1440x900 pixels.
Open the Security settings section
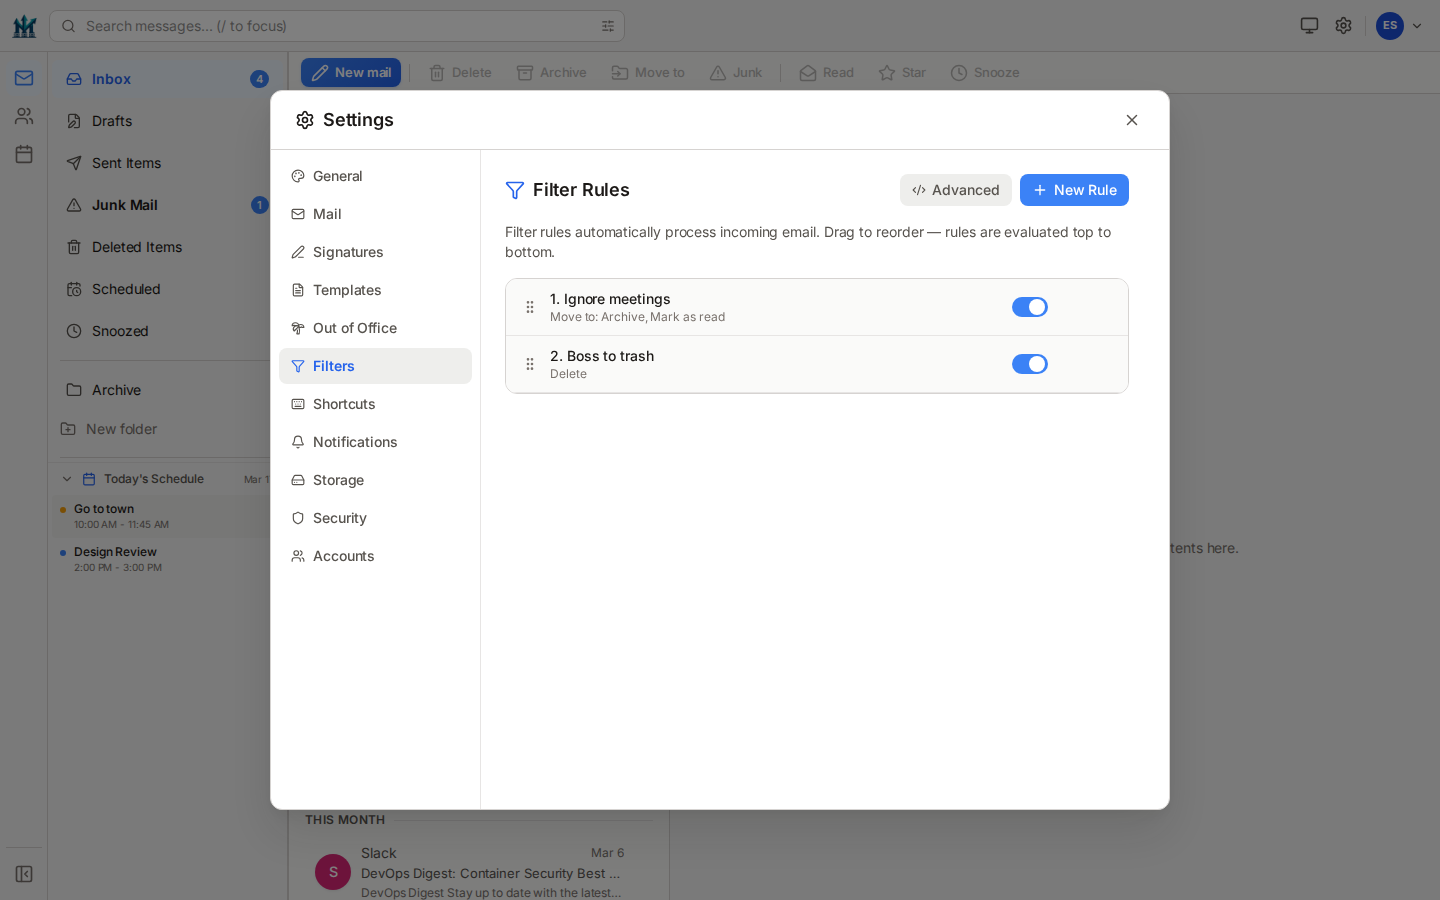coord(339,518)
